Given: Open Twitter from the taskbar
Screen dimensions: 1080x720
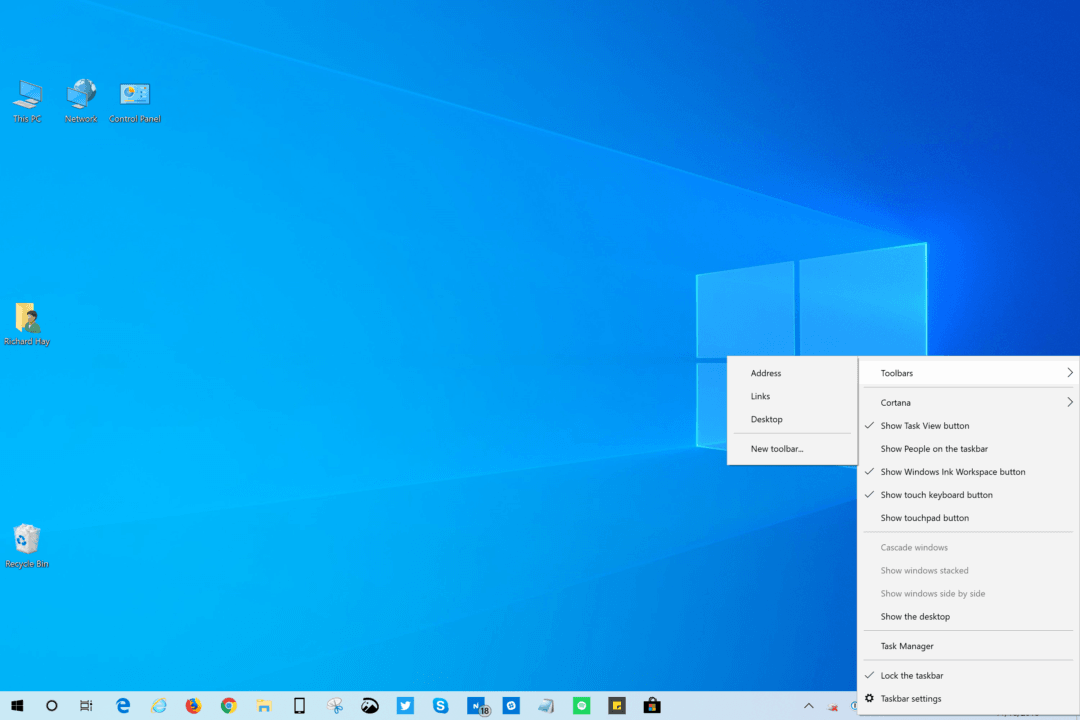Looking at the screenshot, I should tap(405, 705).
